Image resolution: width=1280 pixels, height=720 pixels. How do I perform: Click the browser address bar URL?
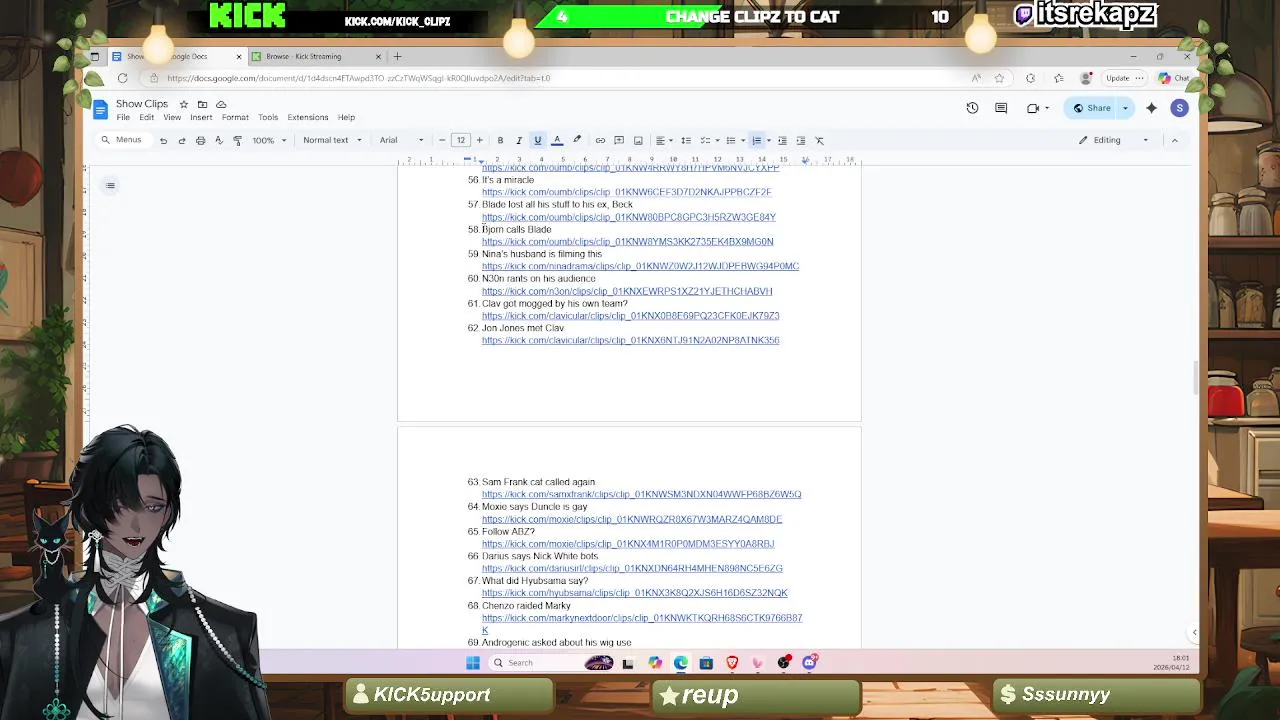(x=358, y=78)
